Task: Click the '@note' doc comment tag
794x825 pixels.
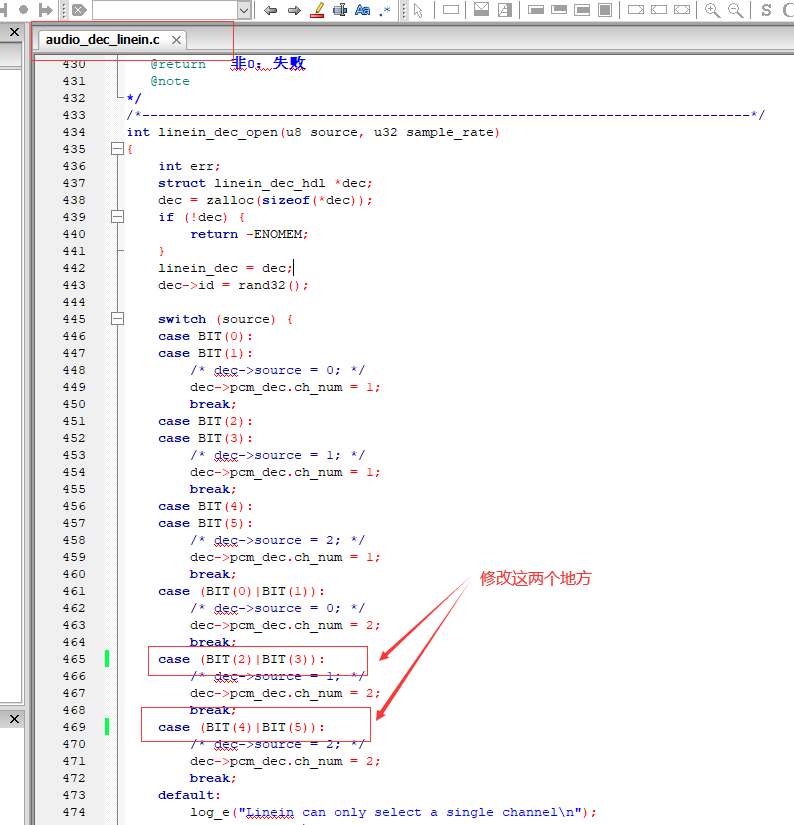Action: pos(170,81)
